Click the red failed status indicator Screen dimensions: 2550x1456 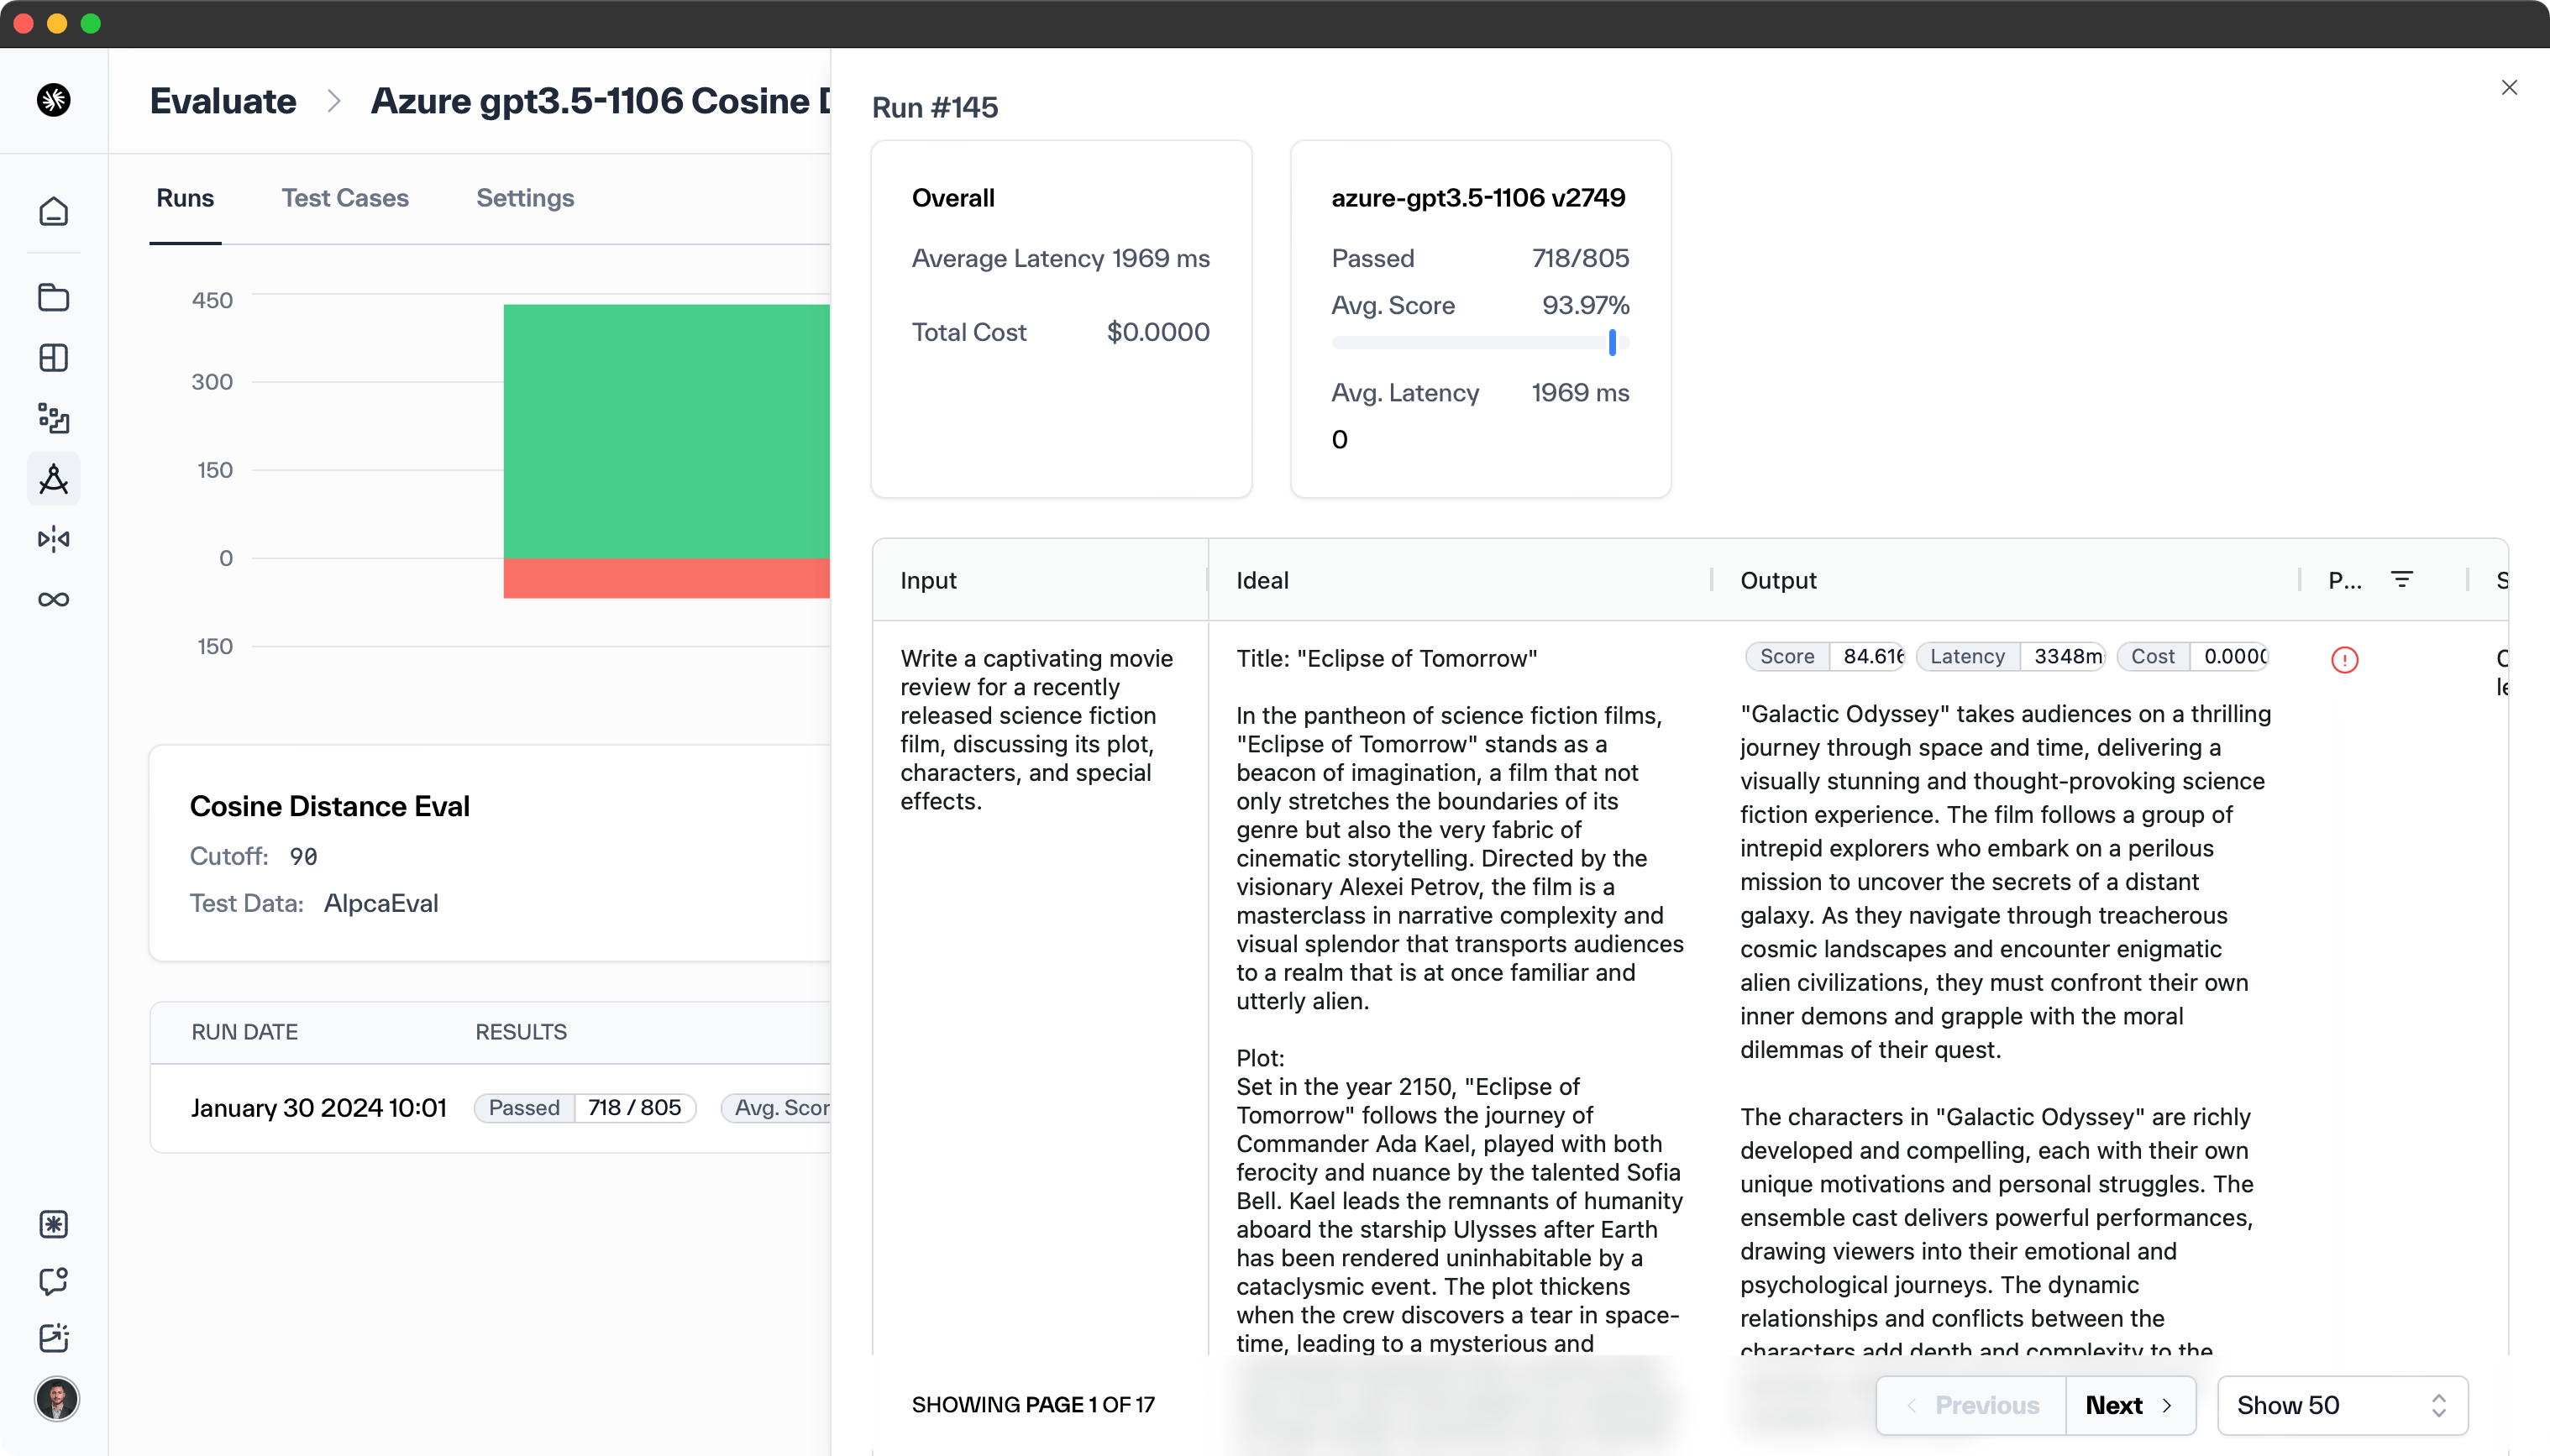pyautogui.click(x=2344, y=660)
